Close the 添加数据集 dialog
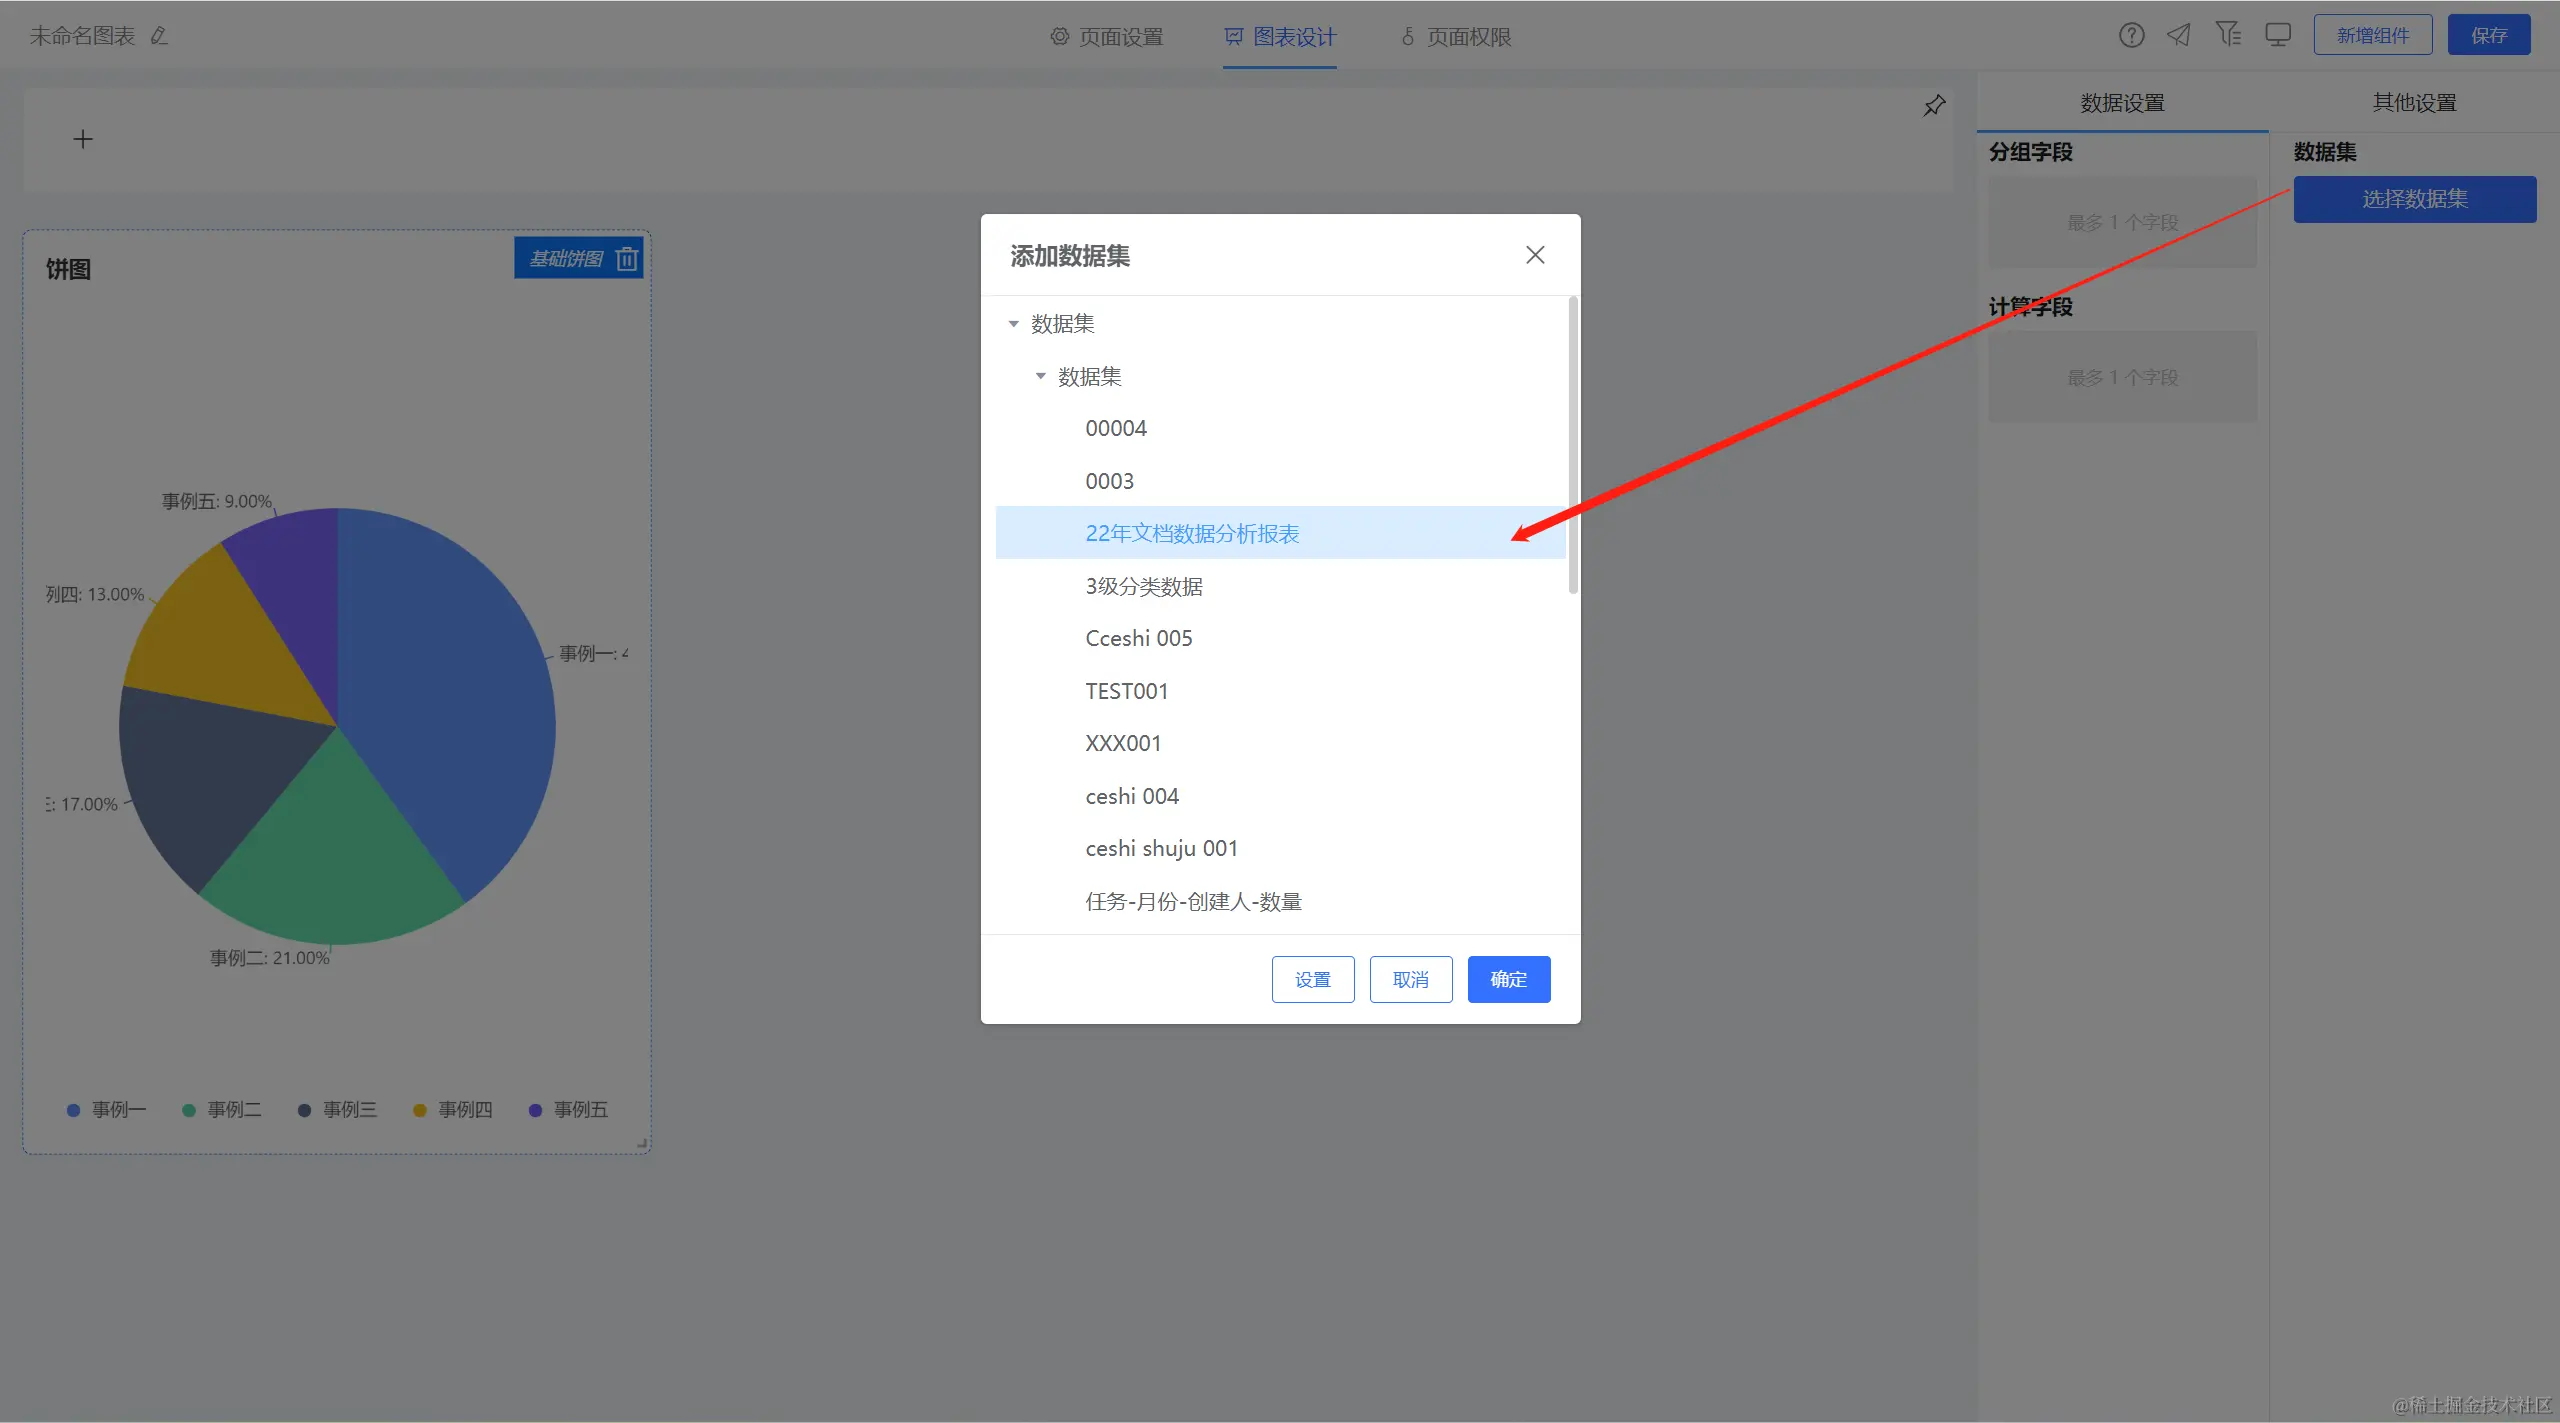 [1535, 255]
